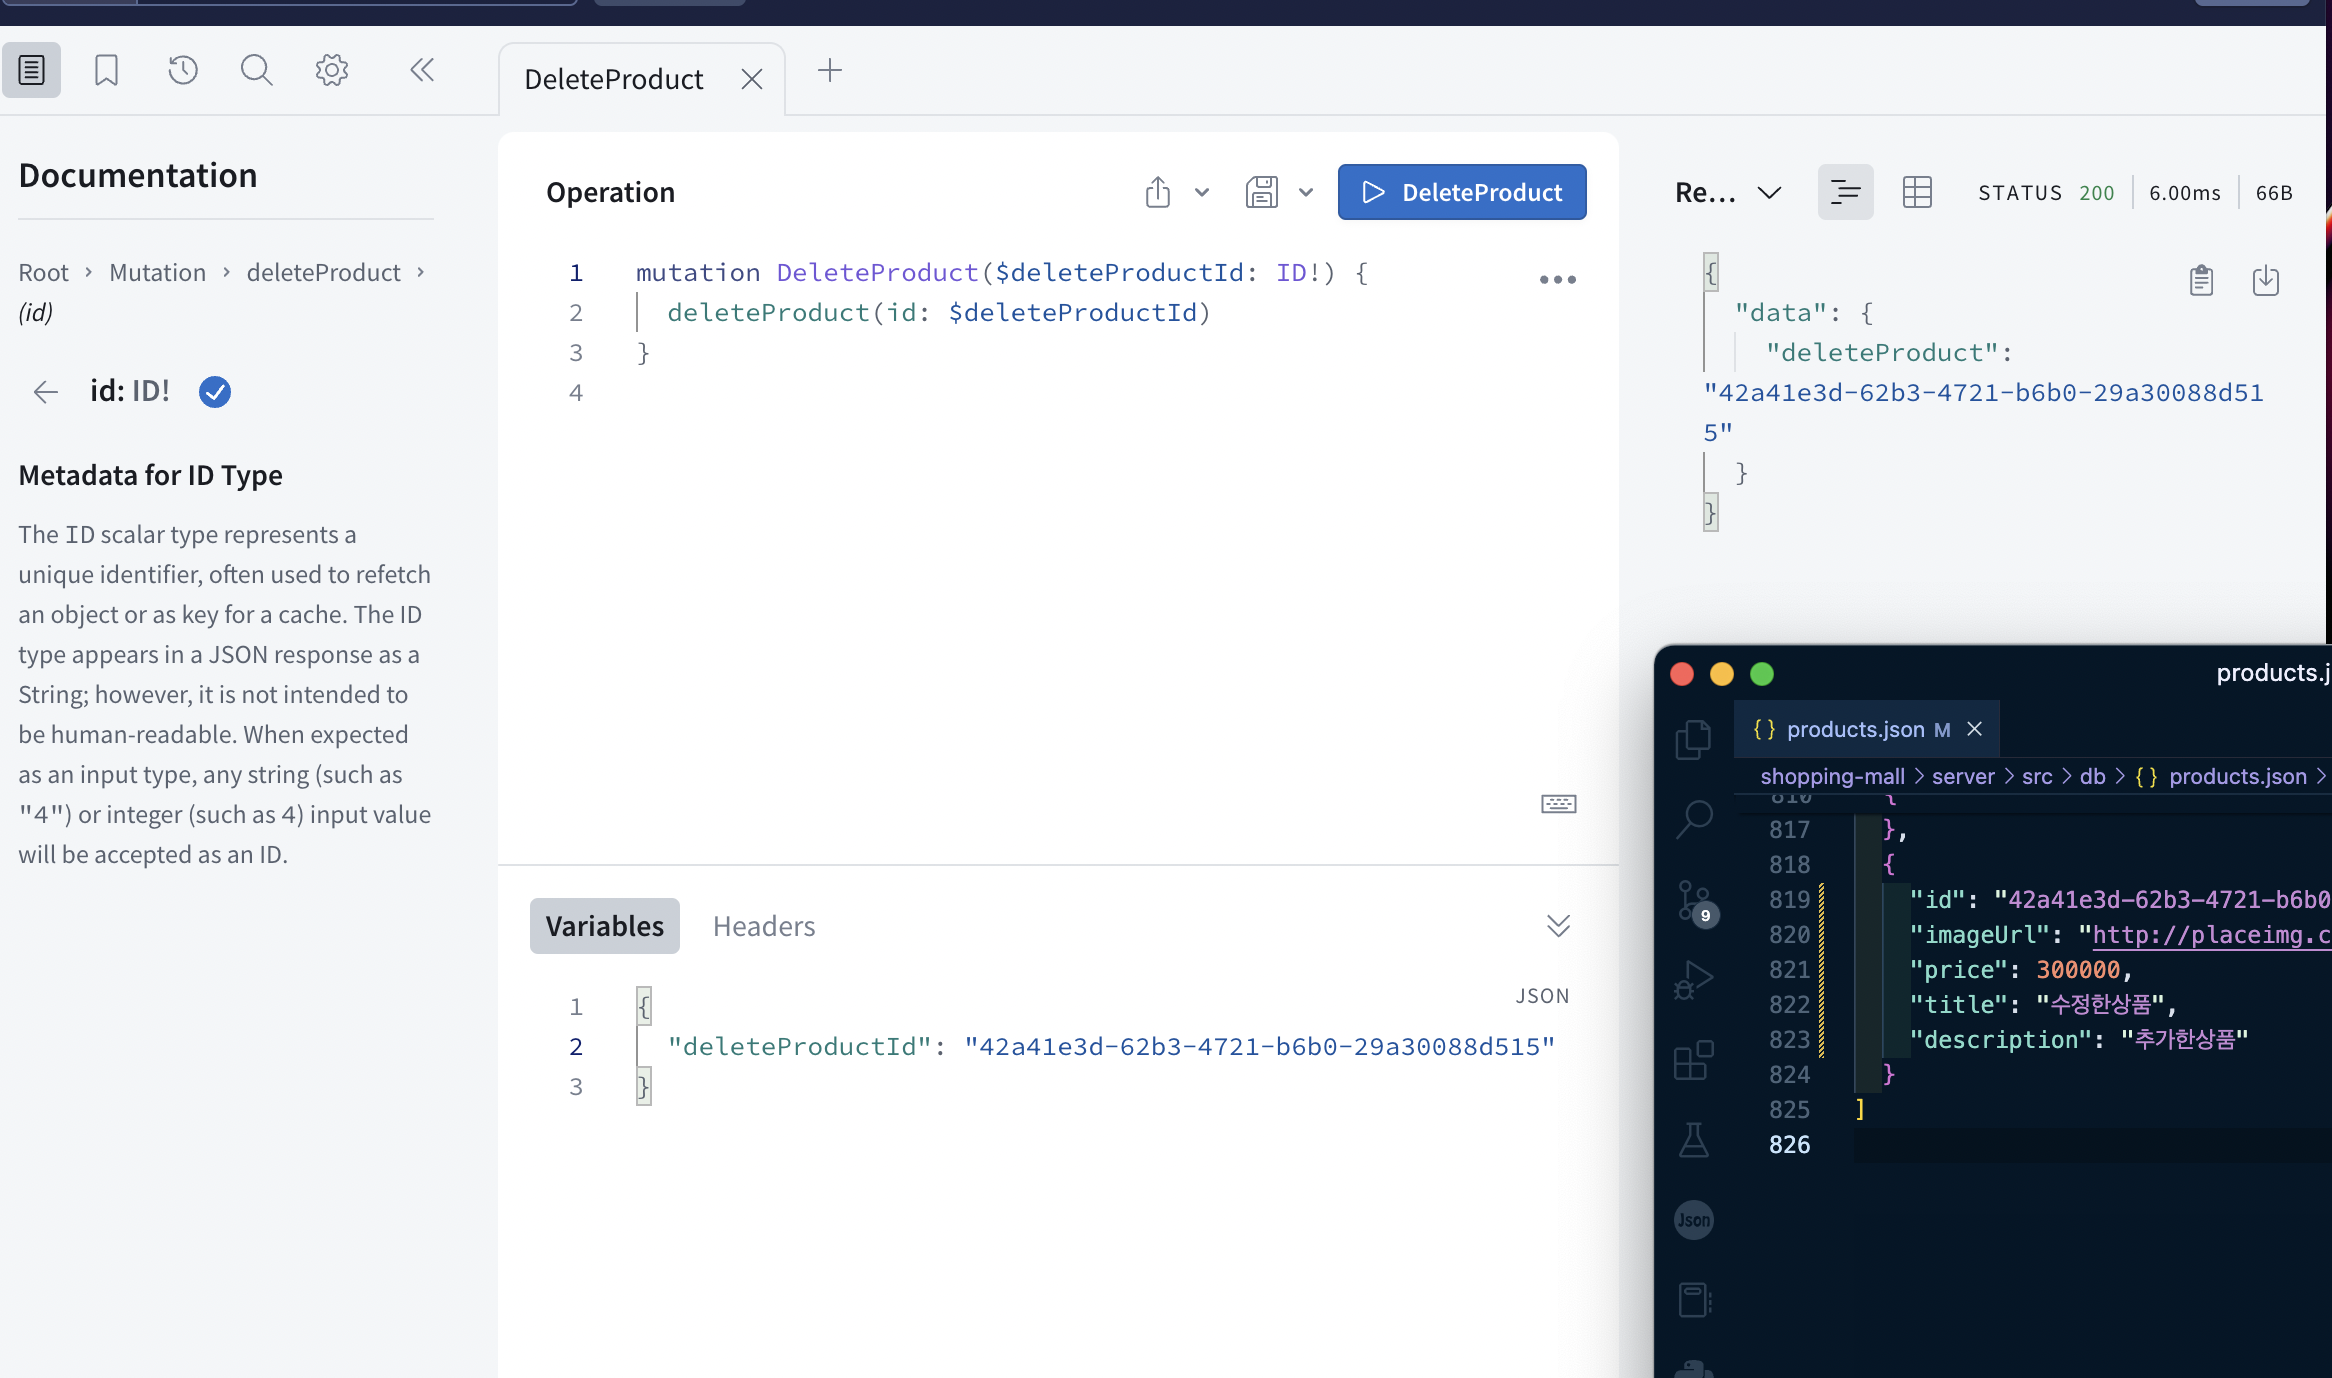The height and width of the screenshot is (1378, 2332).
Task: Expand the share operation dropdown arrow
Action: [x=1202, y=192]
